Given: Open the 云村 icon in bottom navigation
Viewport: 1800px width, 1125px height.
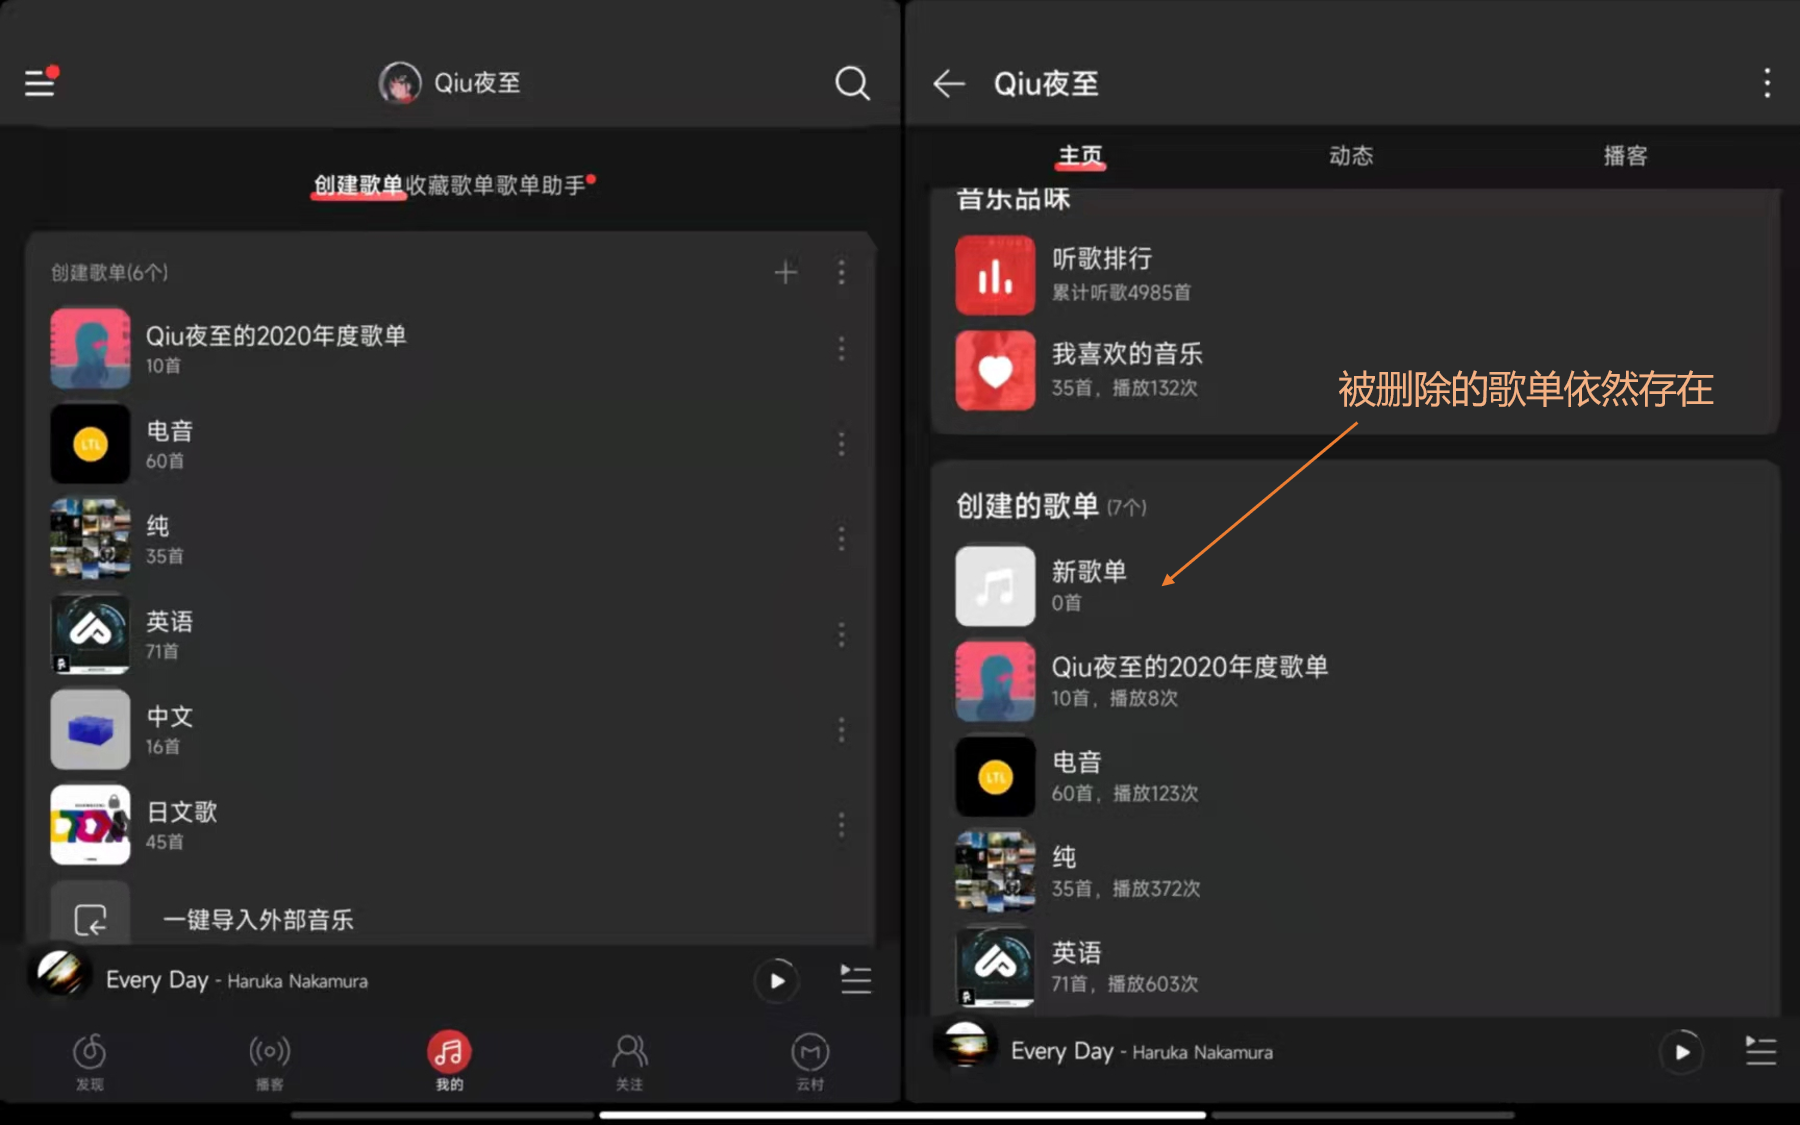Looking at the screenshot, I should click(810, 1055).
